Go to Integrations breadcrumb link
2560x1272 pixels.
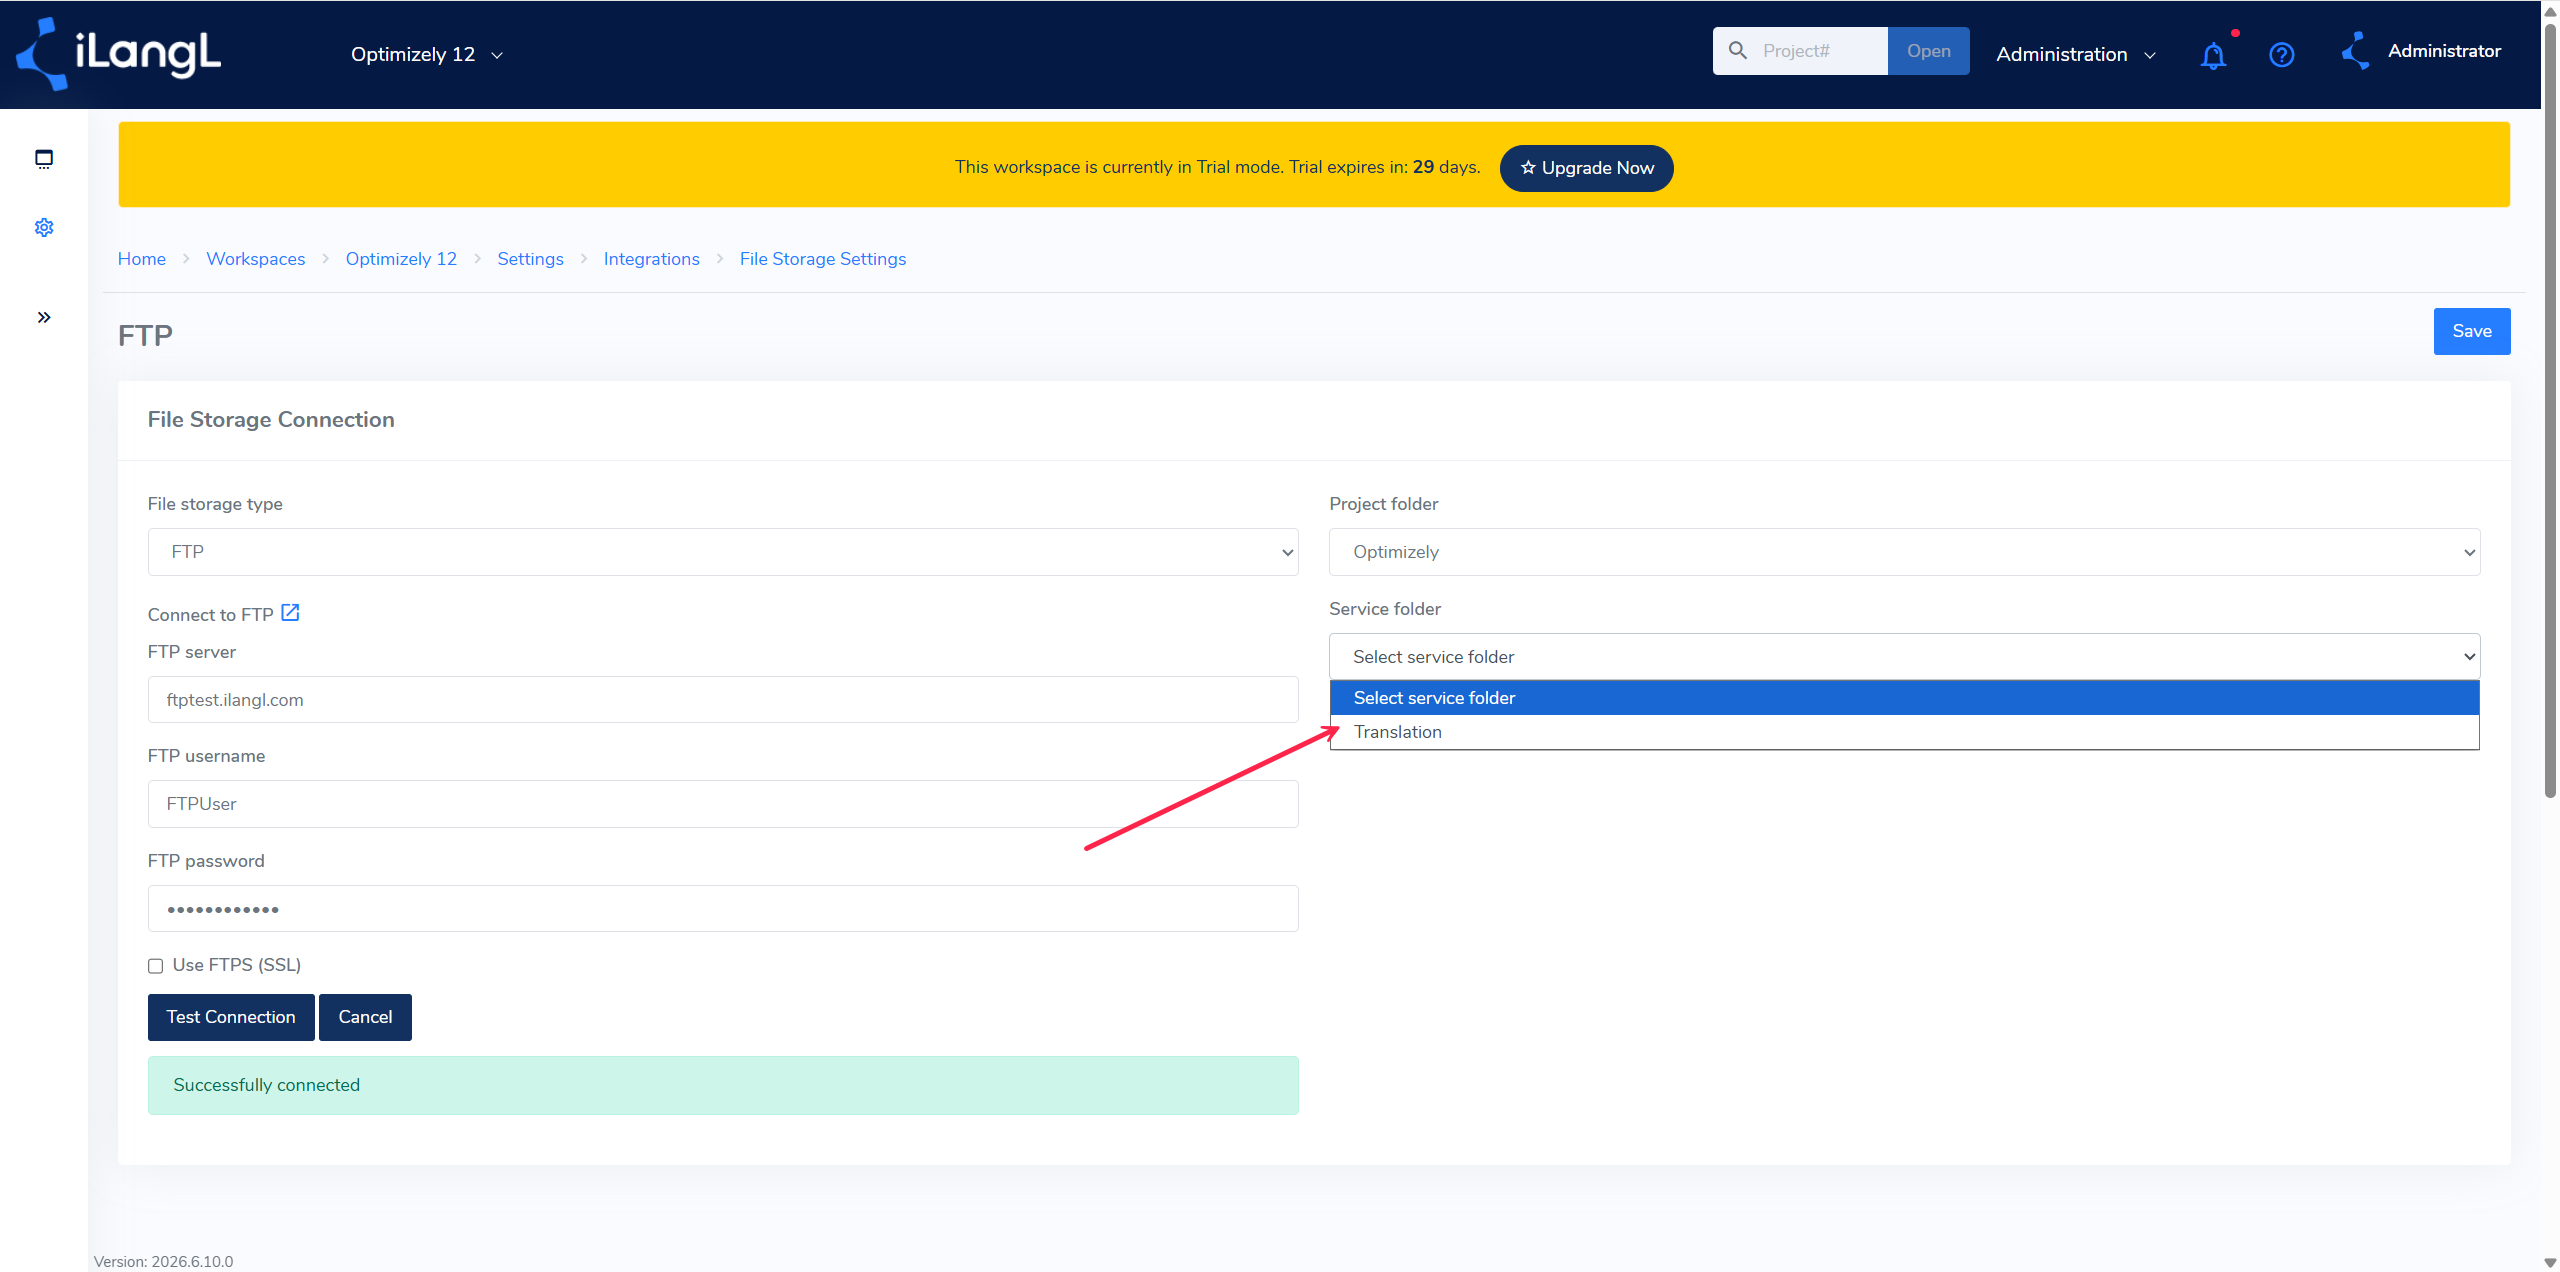coord(652,259)
